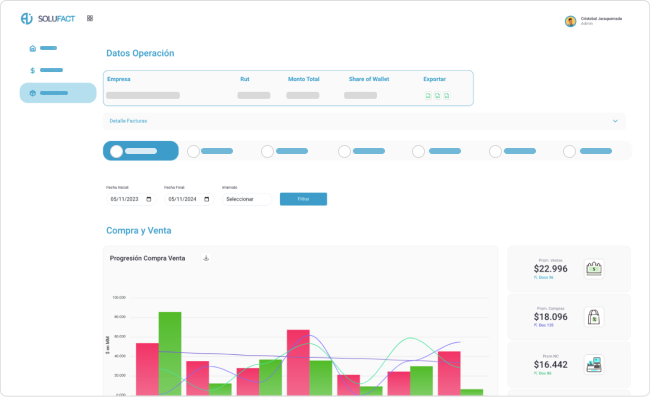Click the first green export file icon

coord(428,96)
